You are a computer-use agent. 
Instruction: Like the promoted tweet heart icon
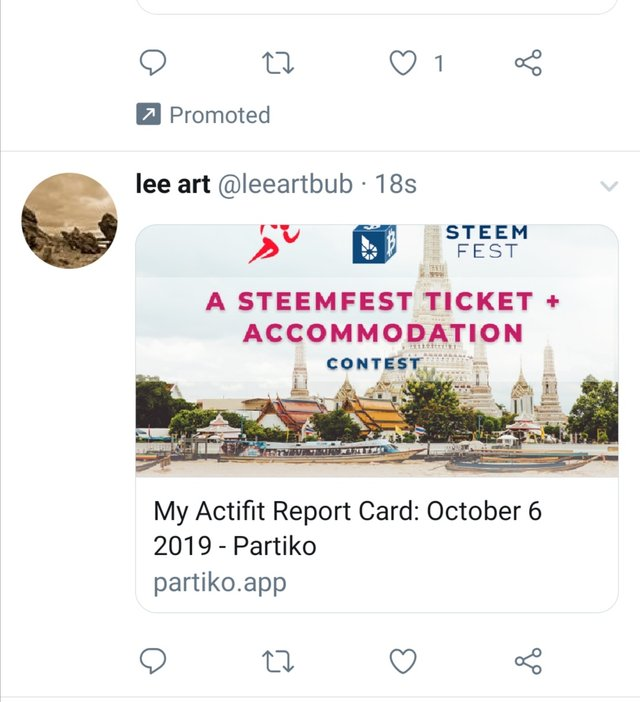402,64
